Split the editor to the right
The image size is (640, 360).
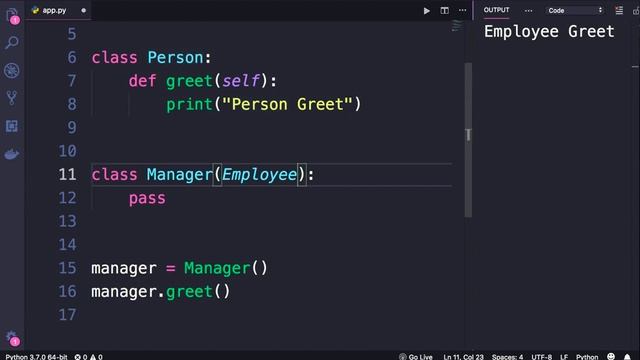(444, 11)
